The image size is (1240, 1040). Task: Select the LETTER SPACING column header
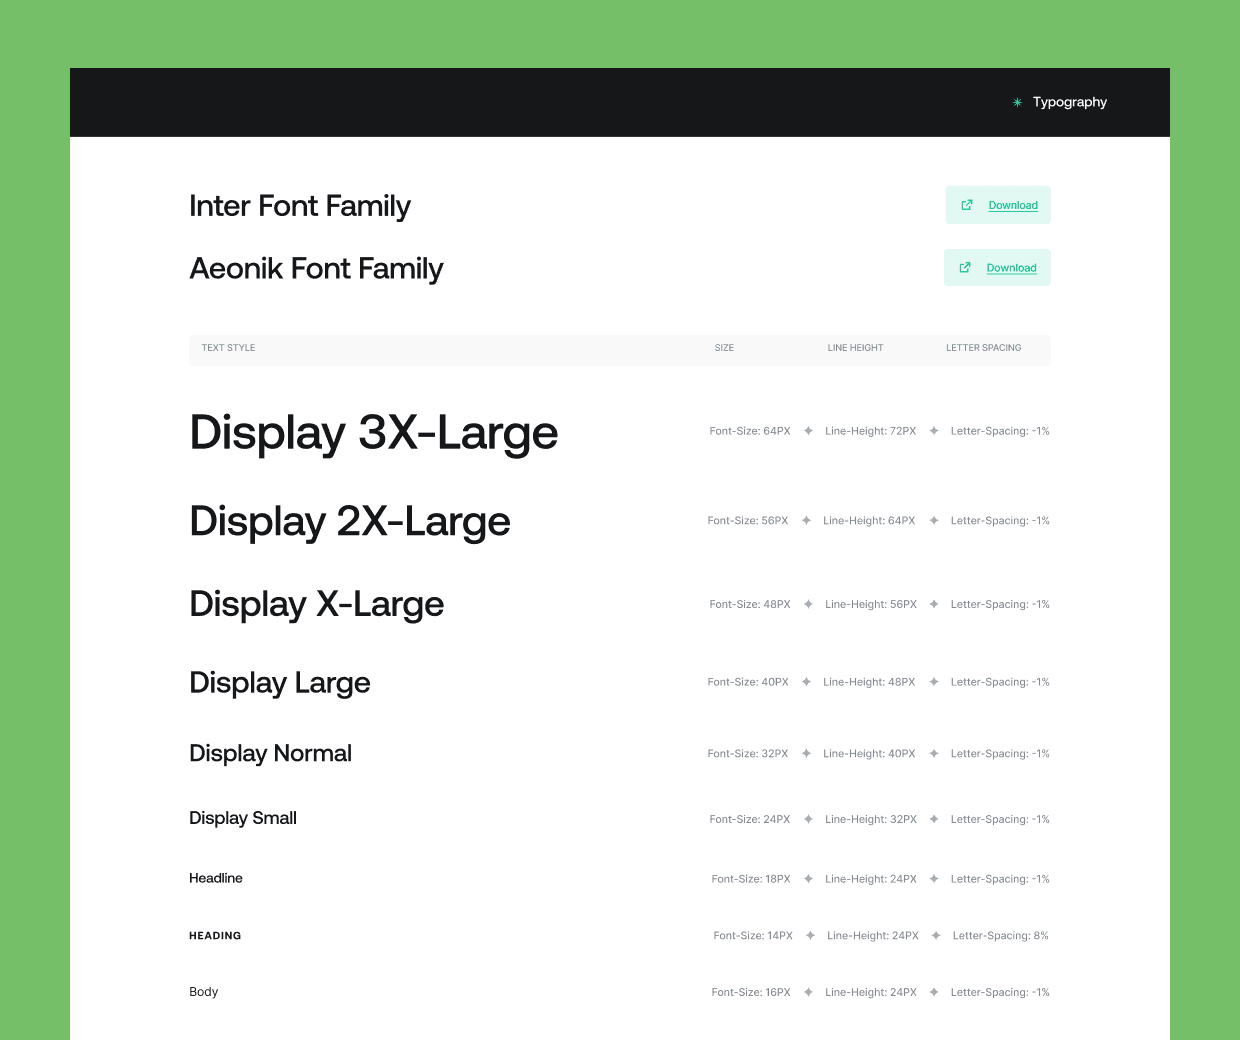click(983, 348)
